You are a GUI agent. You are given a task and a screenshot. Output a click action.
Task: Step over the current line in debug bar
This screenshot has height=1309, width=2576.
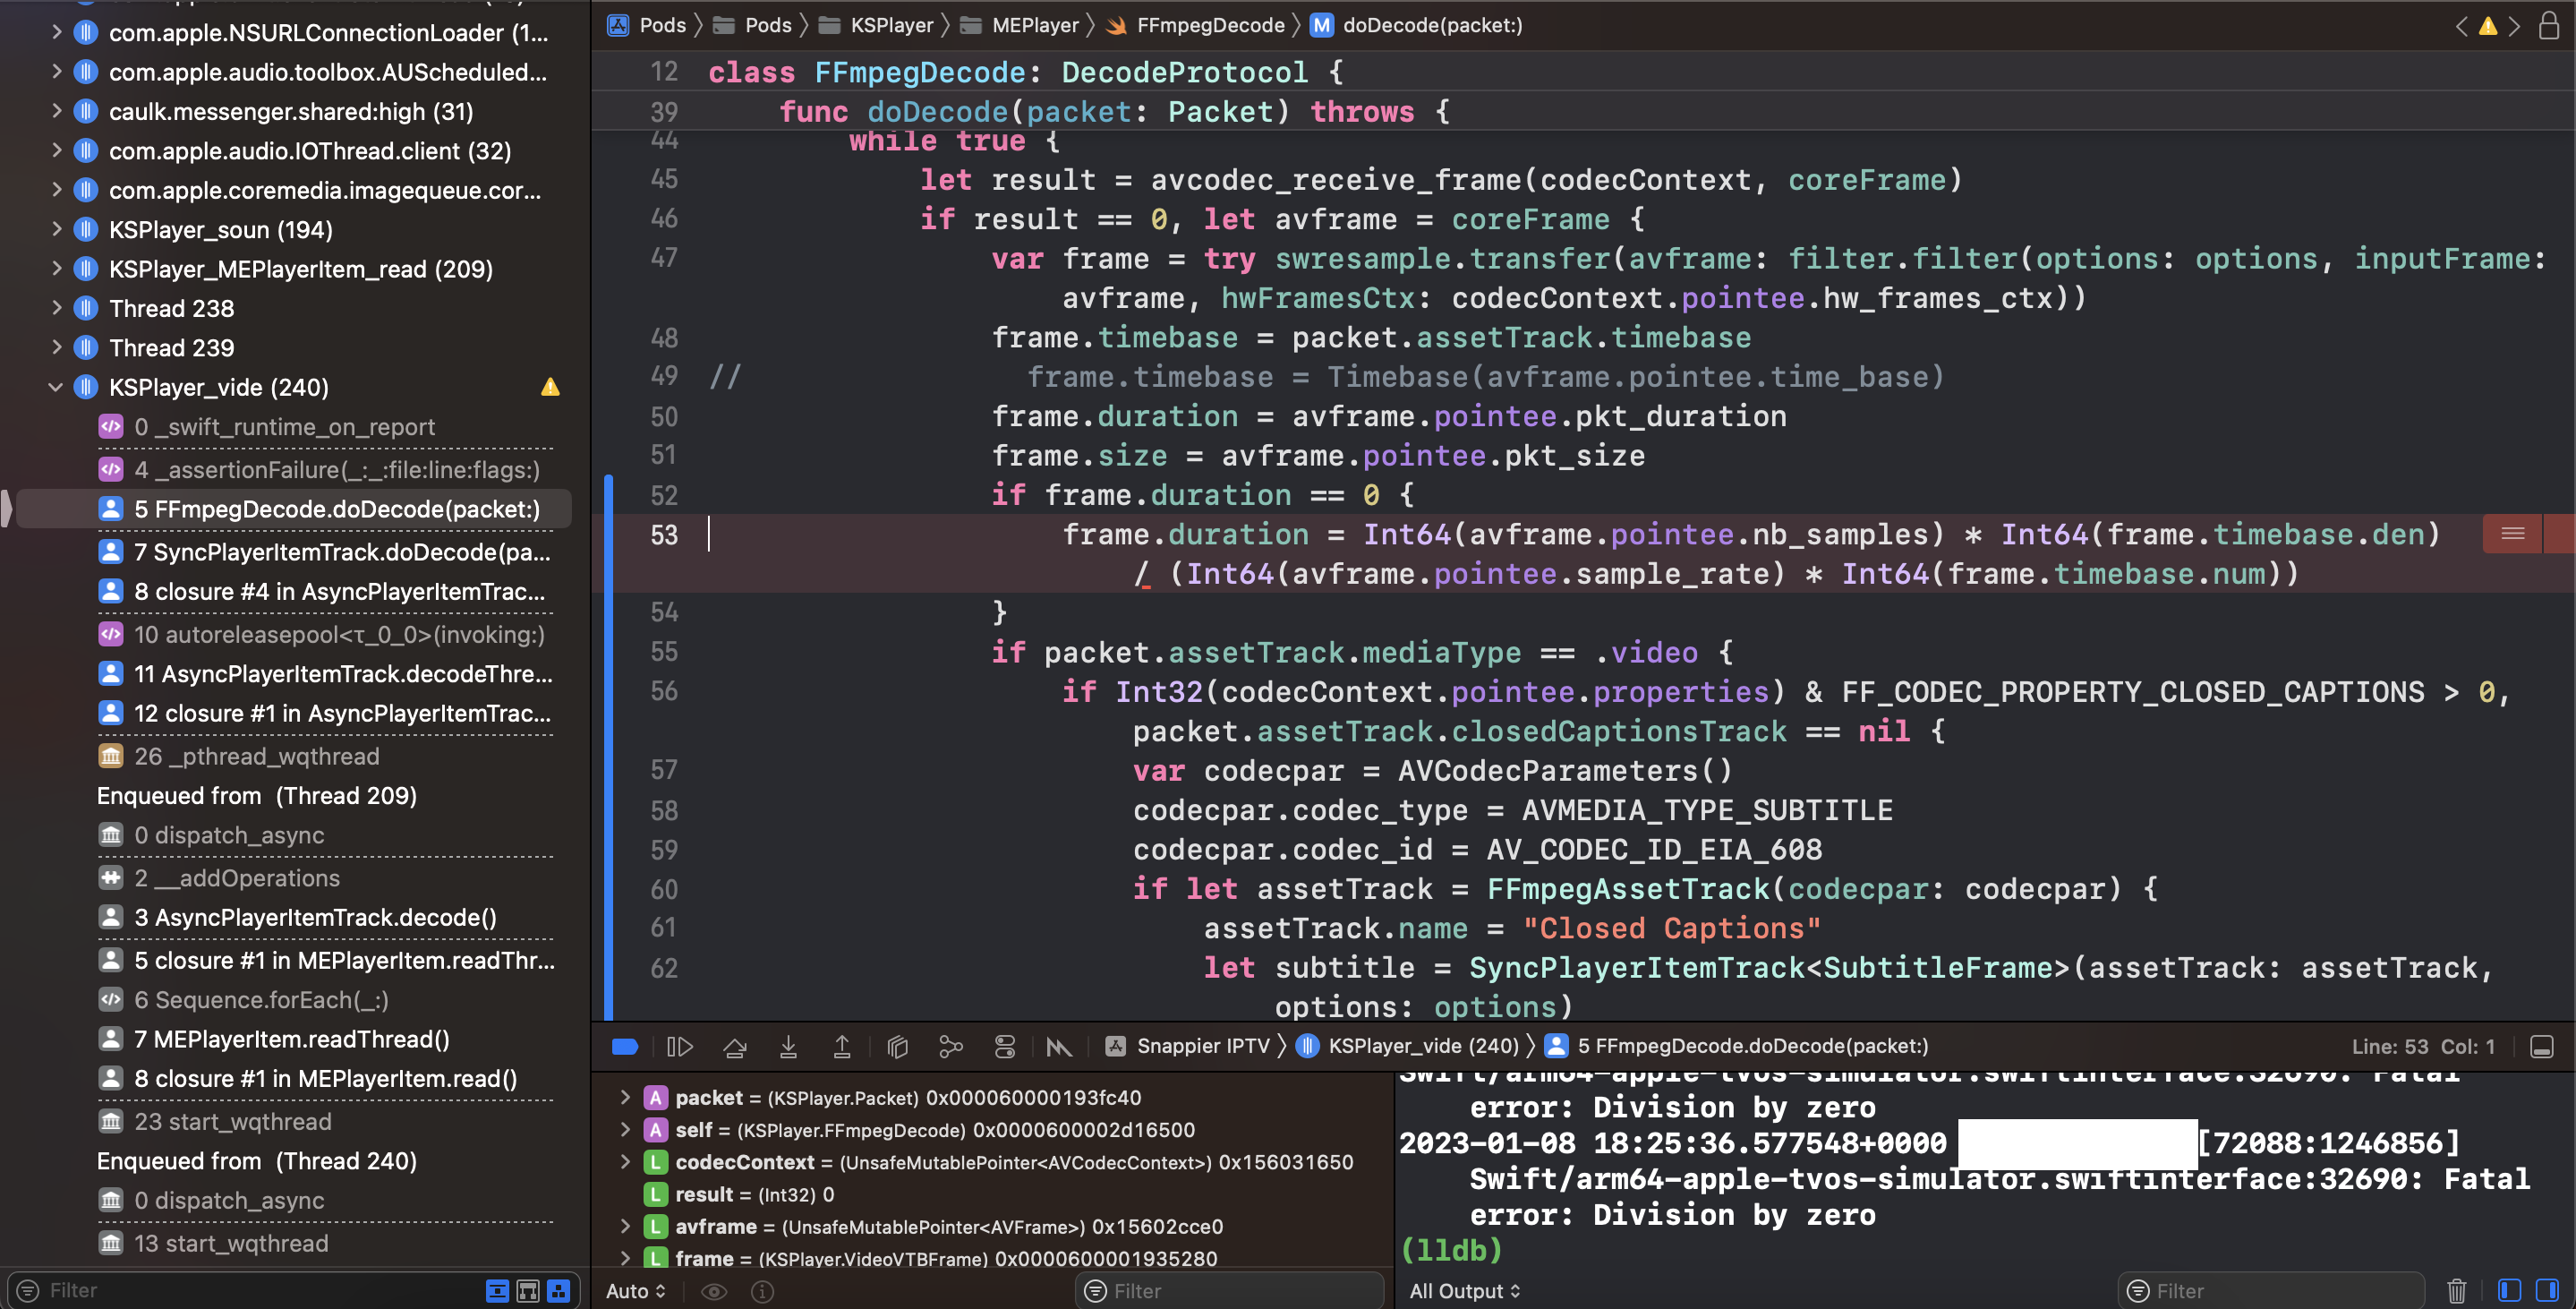[x=735, y=1046]
